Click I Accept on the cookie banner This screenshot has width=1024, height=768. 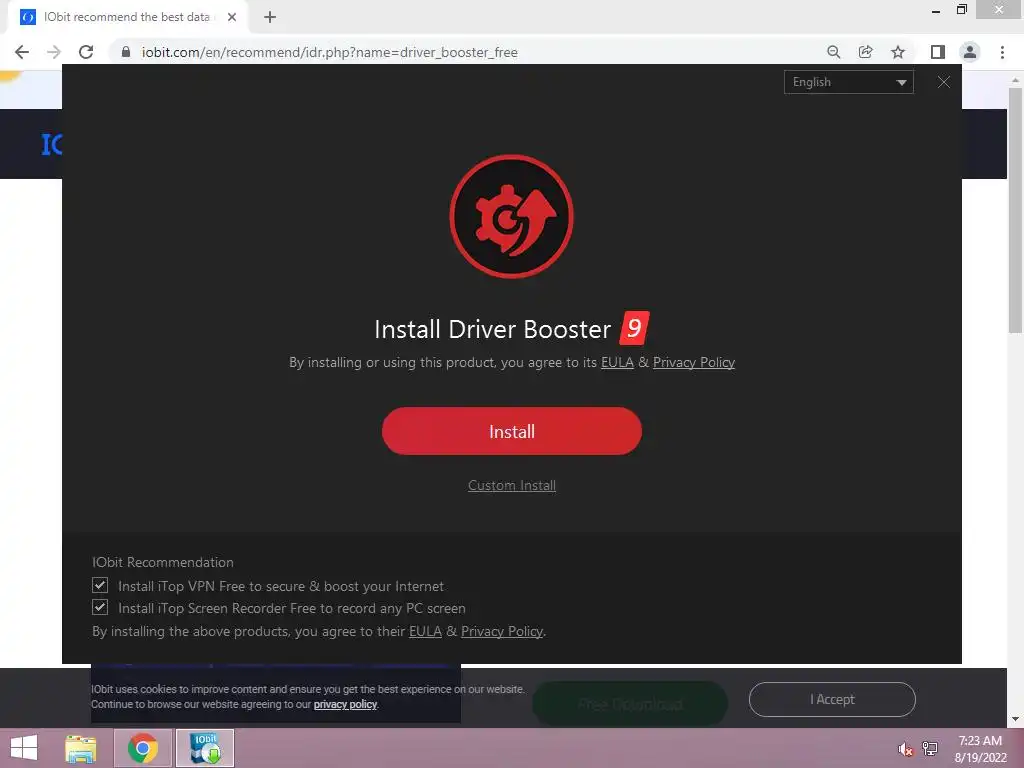pyautogui.click(x=832, y=699)
